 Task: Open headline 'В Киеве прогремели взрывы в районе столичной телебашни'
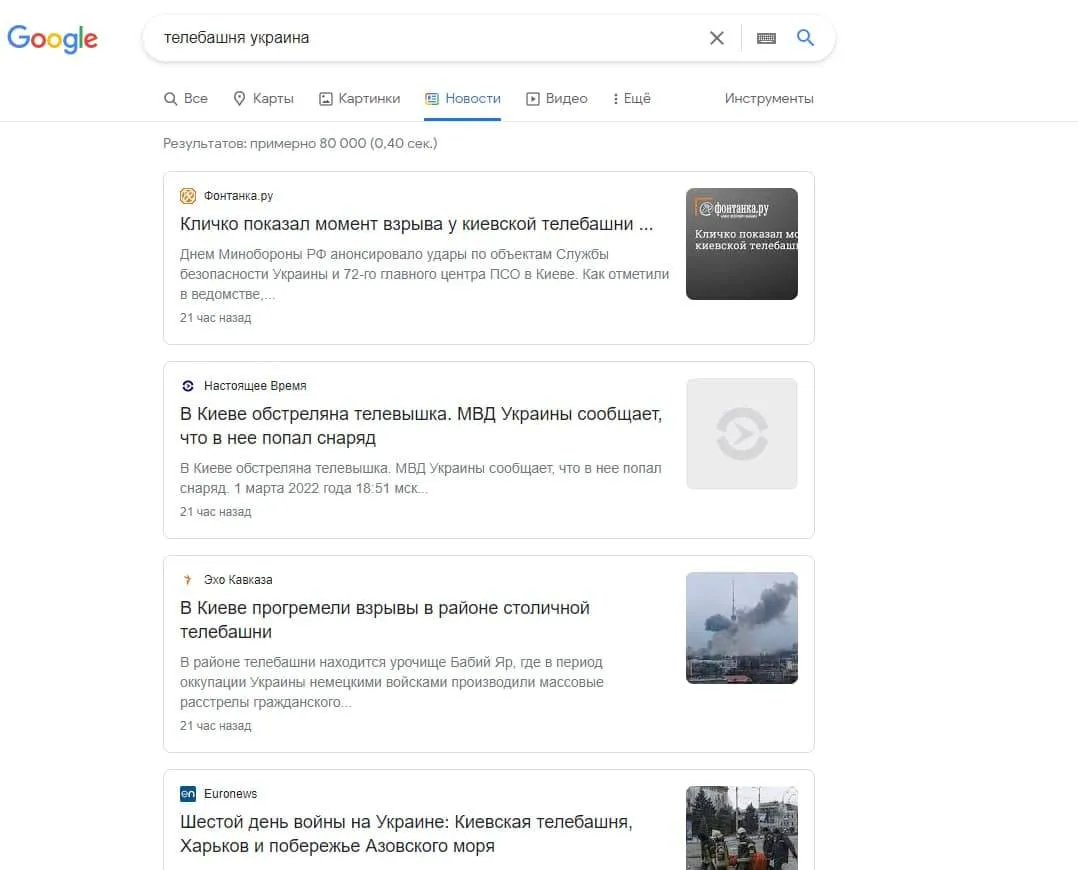pos(385,620)
